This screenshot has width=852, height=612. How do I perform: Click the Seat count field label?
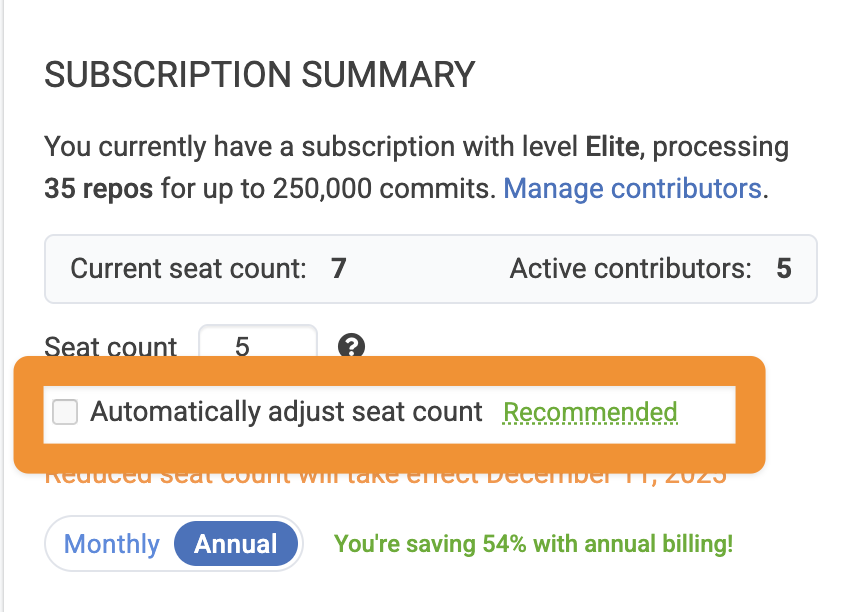[110, 346]
